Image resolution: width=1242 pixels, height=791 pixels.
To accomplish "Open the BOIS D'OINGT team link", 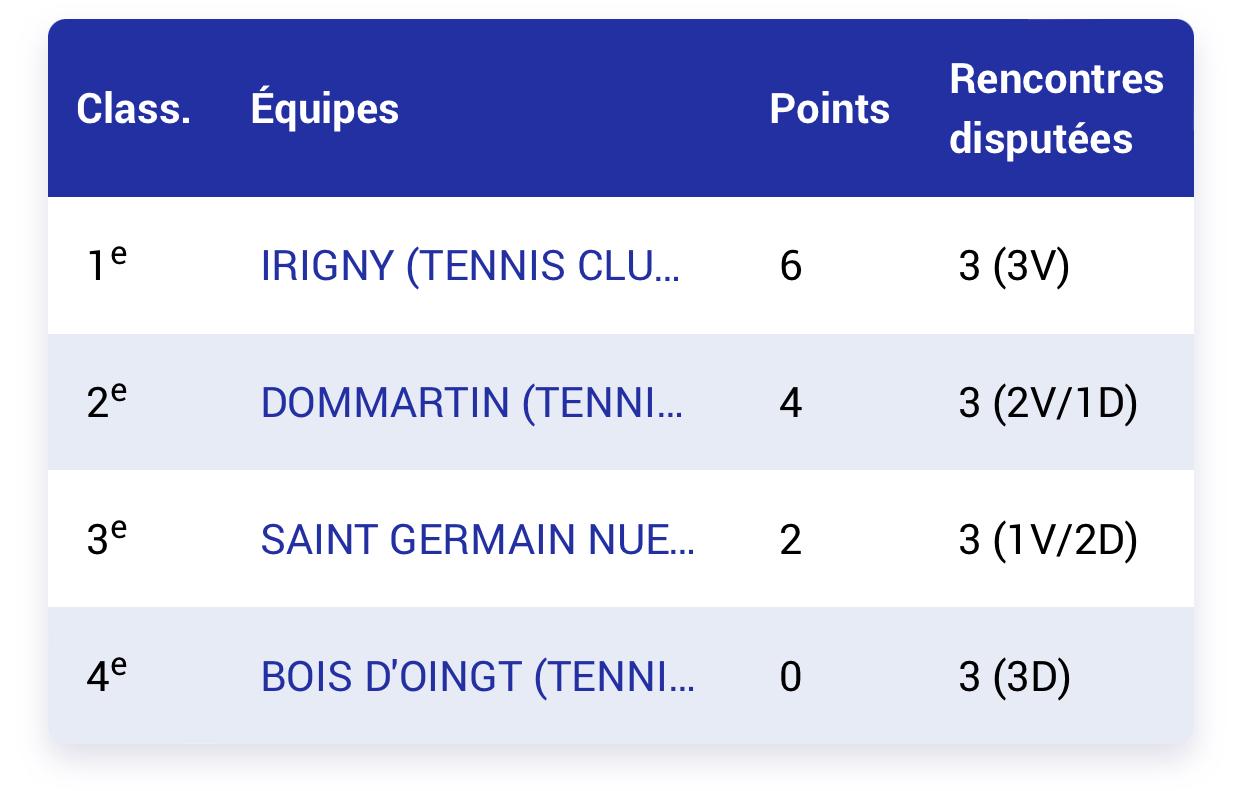I will click(477, 677).
